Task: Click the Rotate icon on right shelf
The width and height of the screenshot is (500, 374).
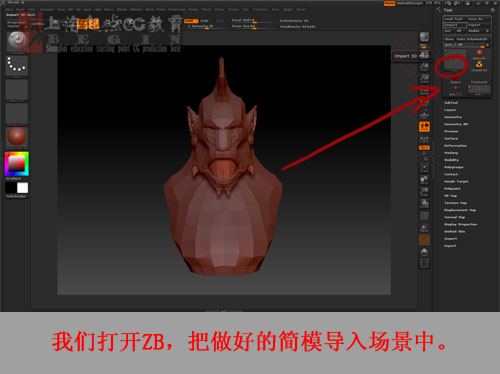Action: pyautogui.click(x=424, y=203)
